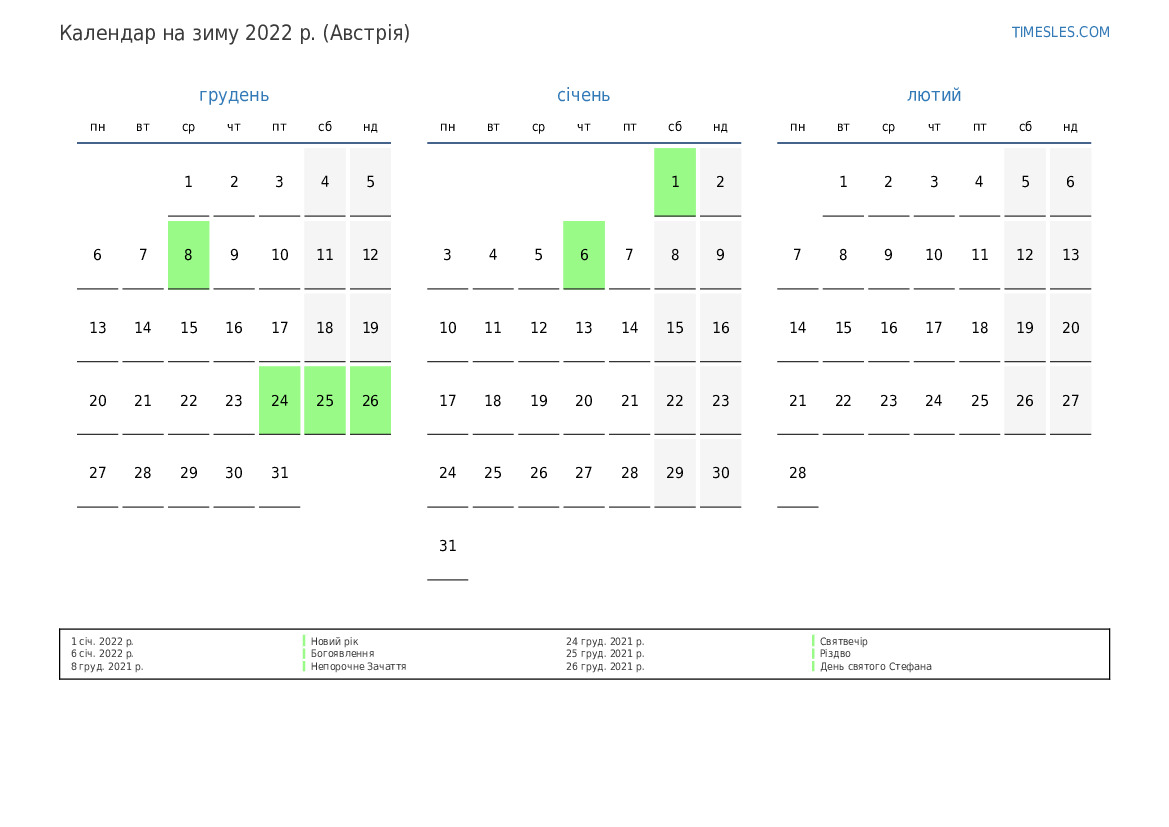Click December 31 date cell
This screenshot has height=827, width=1169.
[x=279, y=473]
